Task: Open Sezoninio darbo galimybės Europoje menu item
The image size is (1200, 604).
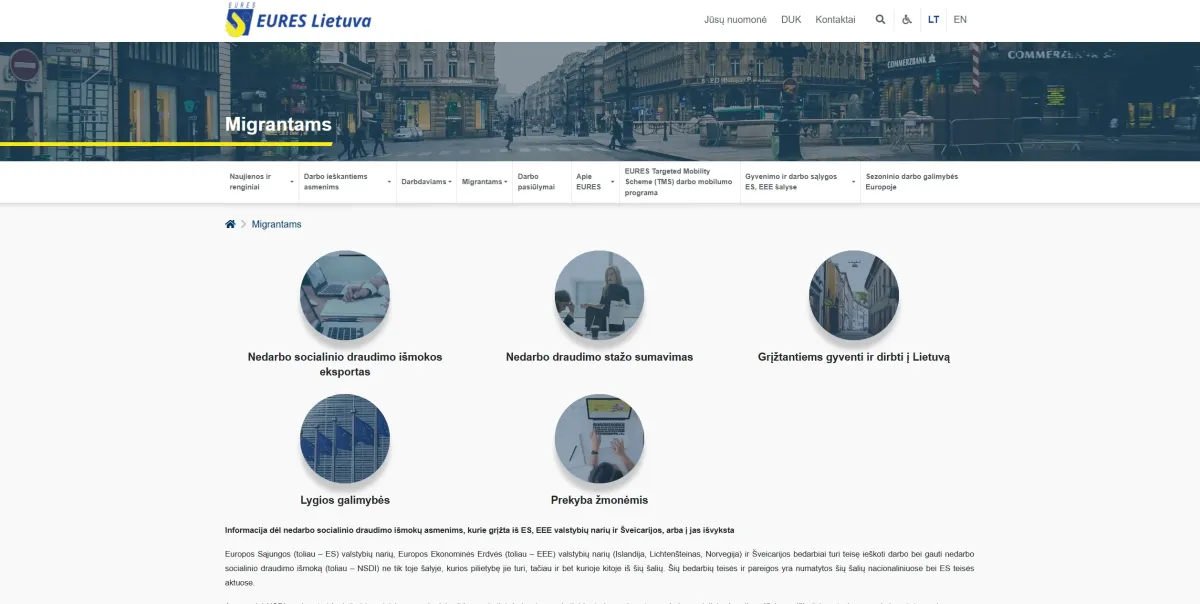Action: click(911, 182)
